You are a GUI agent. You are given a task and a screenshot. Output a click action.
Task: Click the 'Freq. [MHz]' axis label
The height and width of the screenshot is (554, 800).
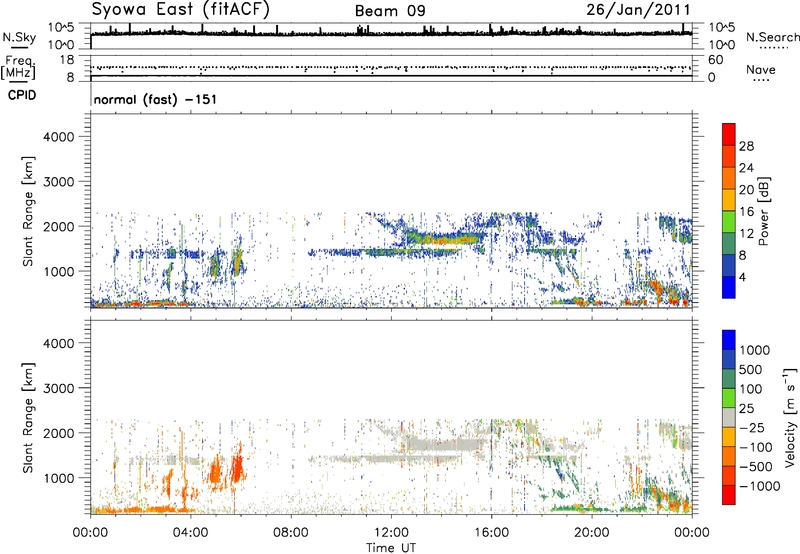(x=19, y=68)
